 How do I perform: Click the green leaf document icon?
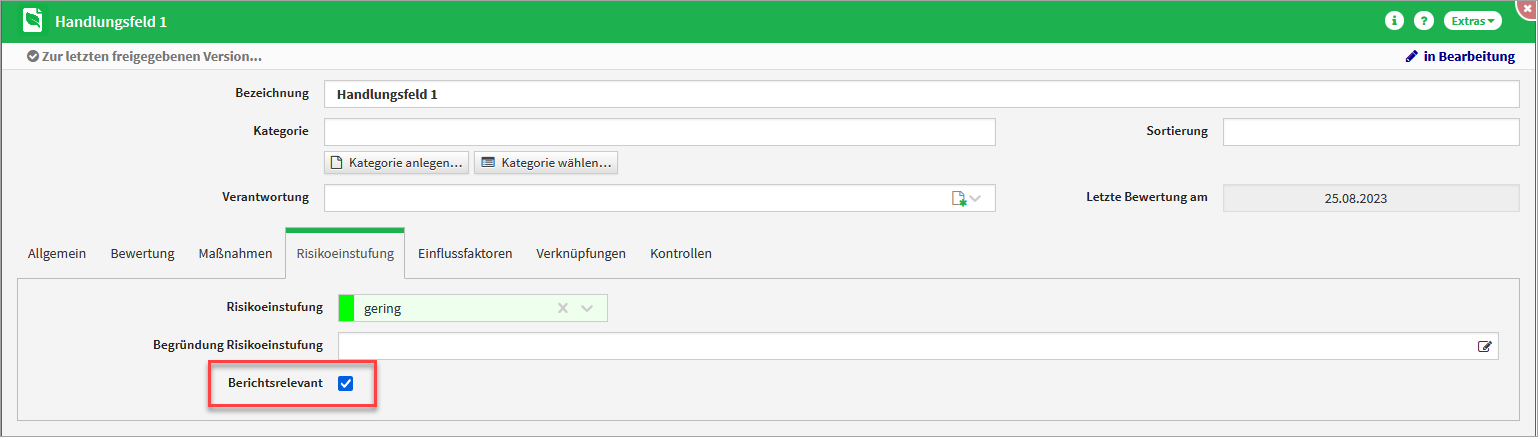coord(33,21)
